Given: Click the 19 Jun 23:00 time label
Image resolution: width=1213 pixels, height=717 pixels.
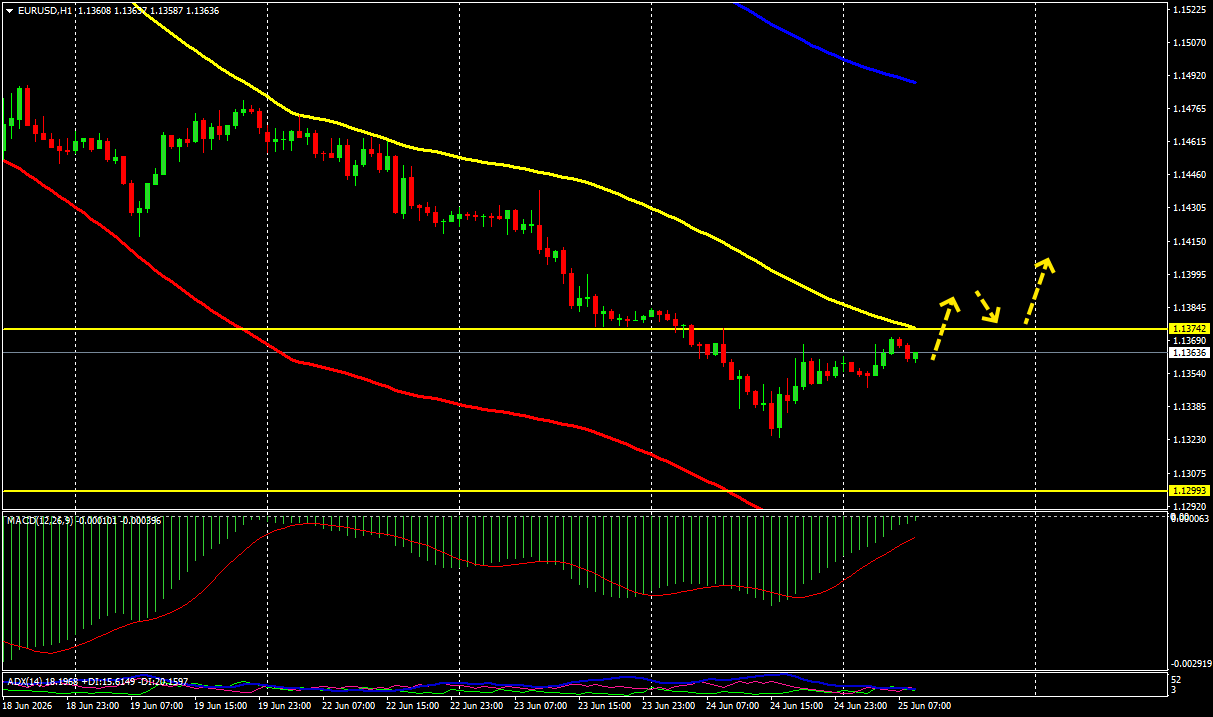Looking at the screenshot, I should (x=283, y=706).
